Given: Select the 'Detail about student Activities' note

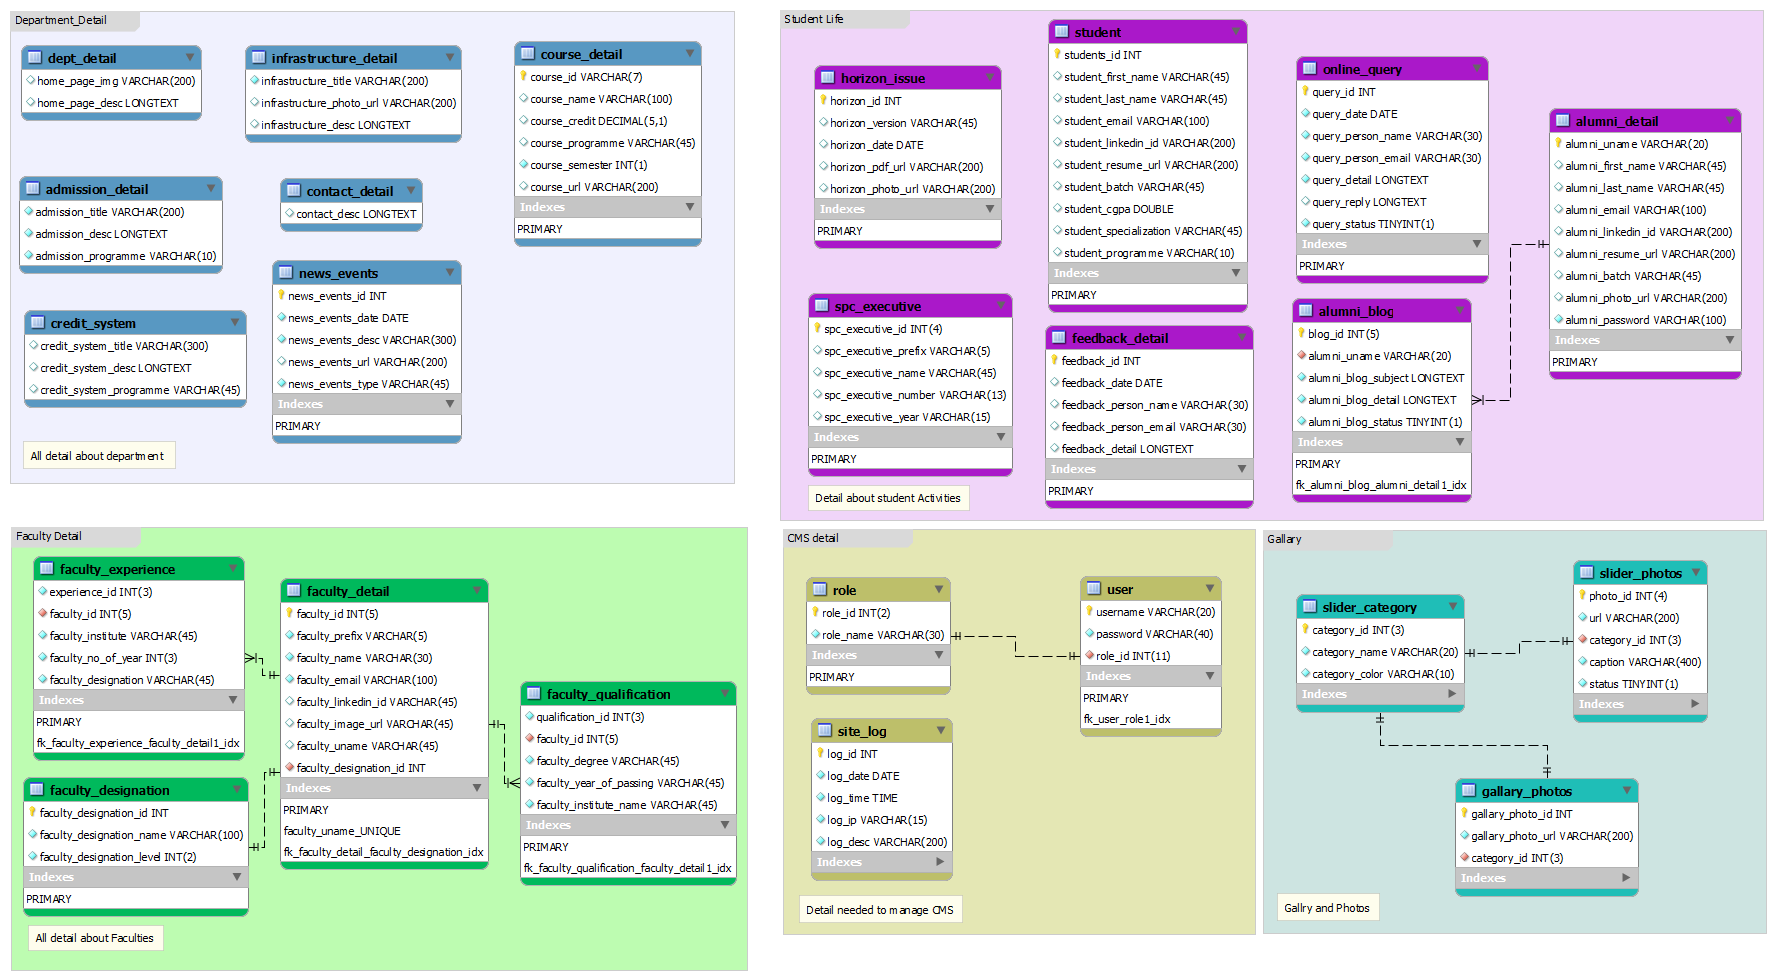Looking at the screenshot, I should (x=888, y=498).
